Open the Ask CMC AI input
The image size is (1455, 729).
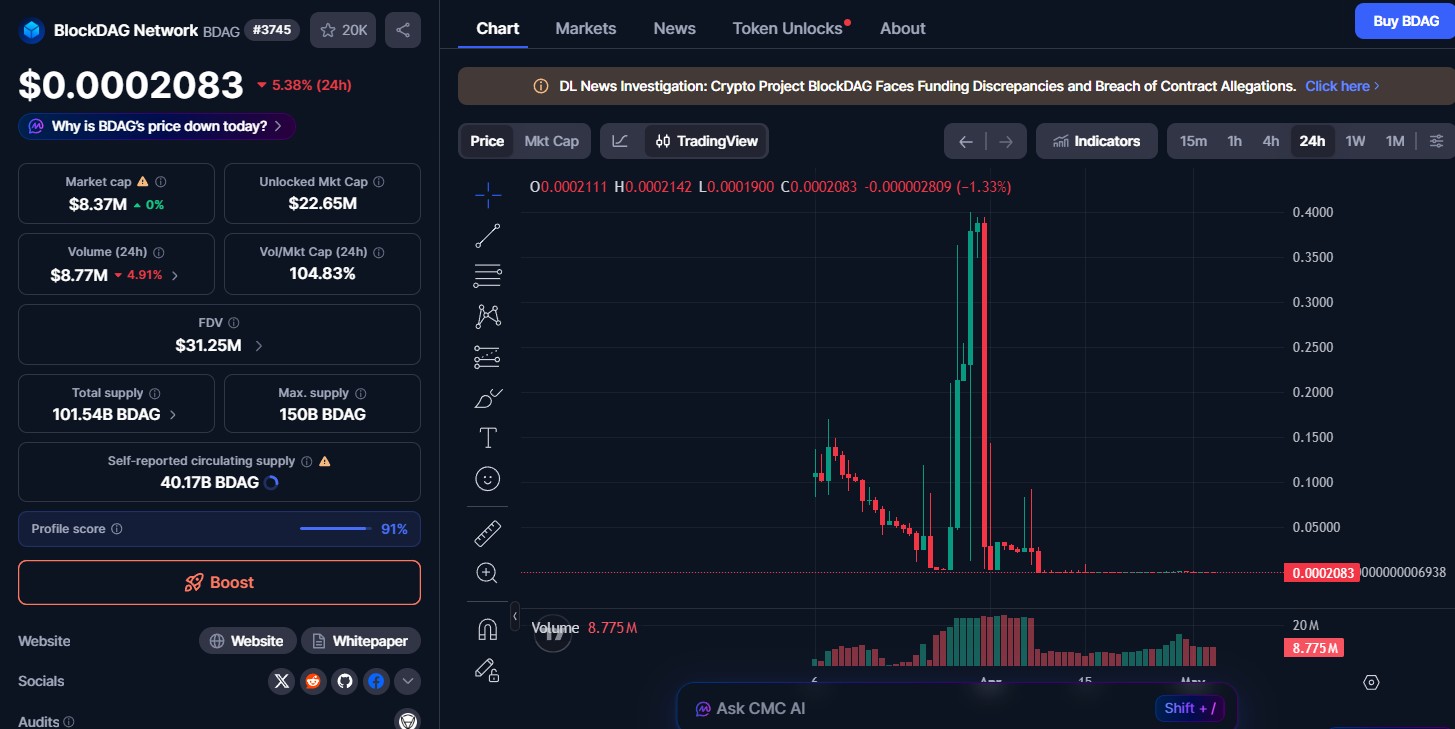tap(957, 708)
